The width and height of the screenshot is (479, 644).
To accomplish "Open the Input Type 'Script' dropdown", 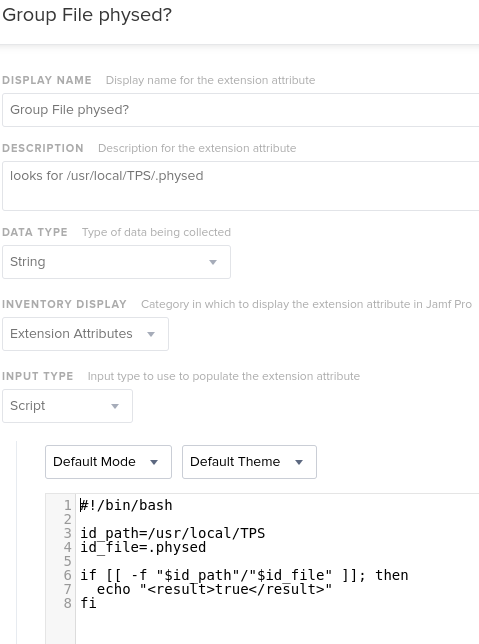I will [67, 406].
